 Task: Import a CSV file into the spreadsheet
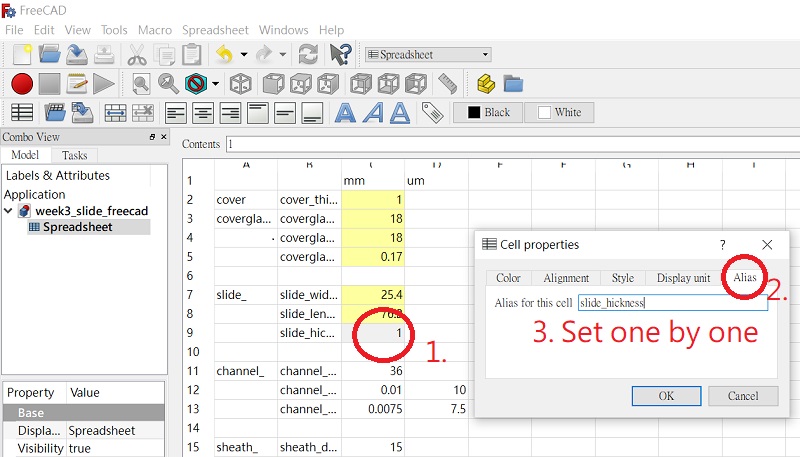pyautogui.click(x=55, y=113)
